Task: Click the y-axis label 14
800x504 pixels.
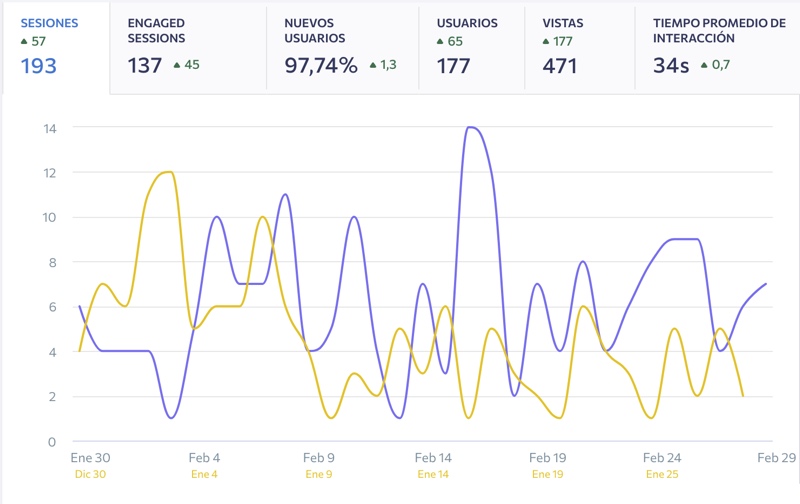Action: (50, 129)
